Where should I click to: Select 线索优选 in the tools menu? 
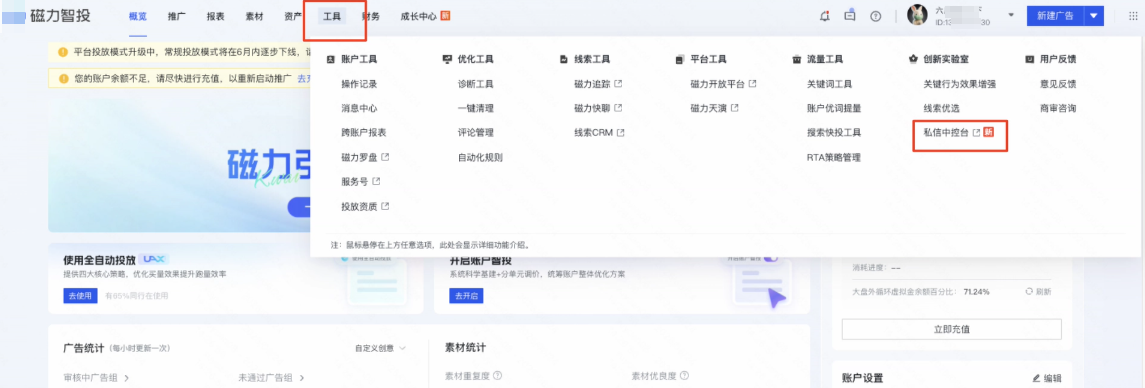[941, 108]
